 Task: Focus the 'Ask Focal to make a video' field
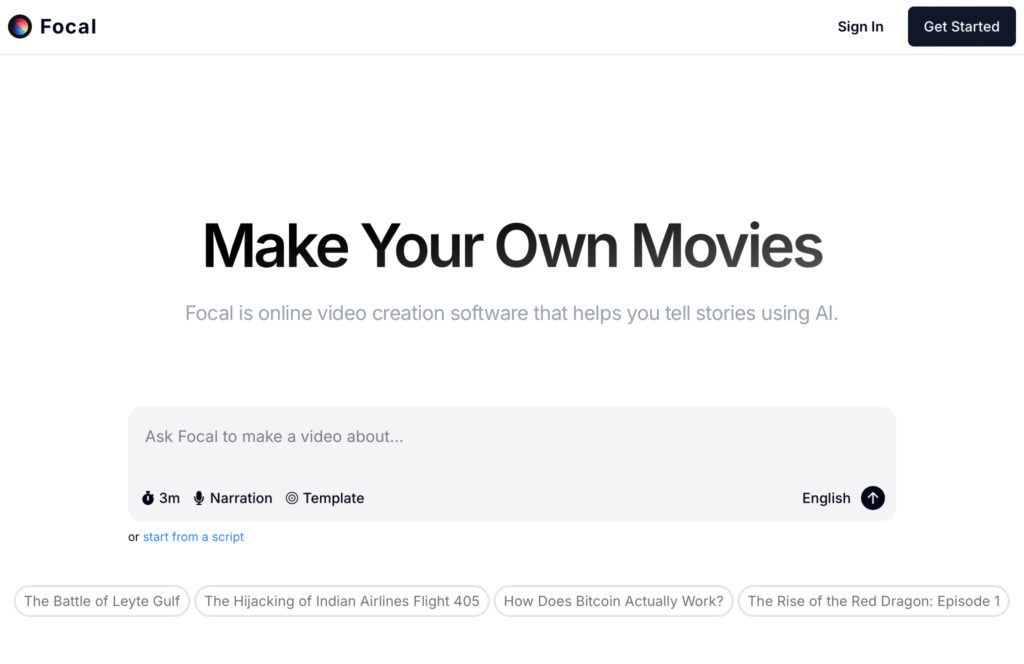point(510,437)
